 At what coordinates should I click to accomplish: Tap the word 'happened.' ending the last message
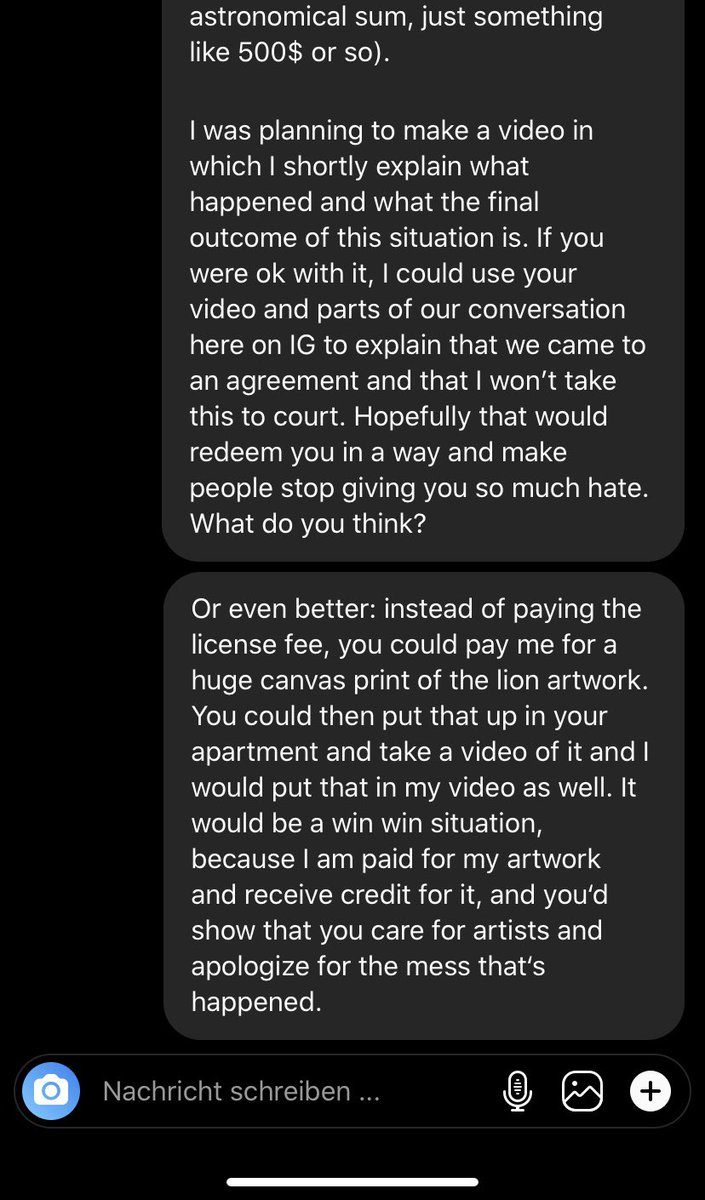click(x=256, y=1002)
